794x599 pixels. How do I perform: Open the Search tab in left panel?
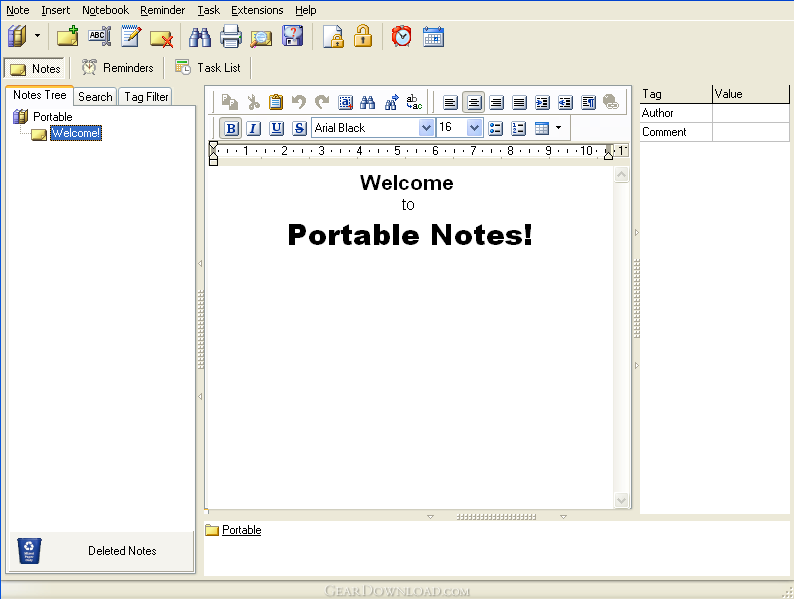(x=95, y=97)
